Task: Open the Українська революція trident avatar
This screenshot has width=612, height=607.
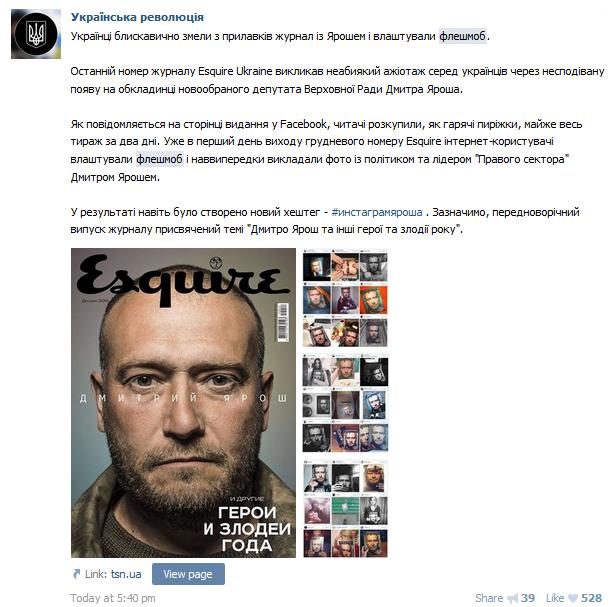Action: (36, 34)
